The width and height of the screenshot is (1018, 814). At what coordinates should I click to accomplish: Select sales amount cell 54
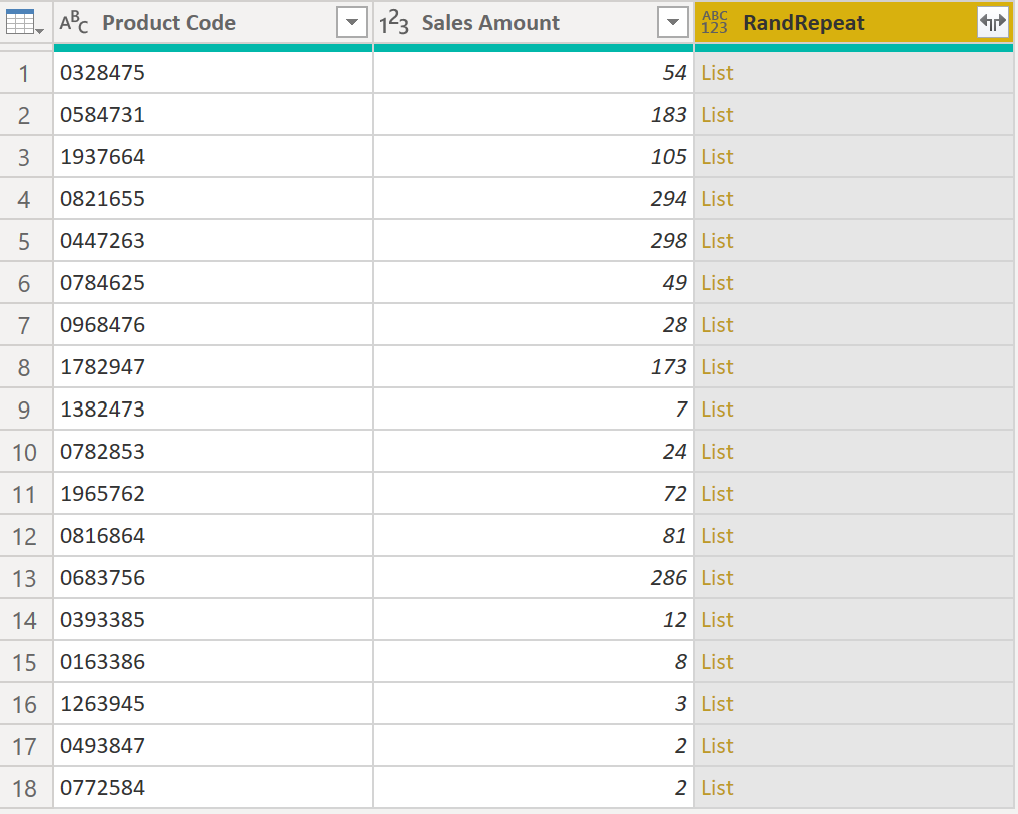click(534, 73)
